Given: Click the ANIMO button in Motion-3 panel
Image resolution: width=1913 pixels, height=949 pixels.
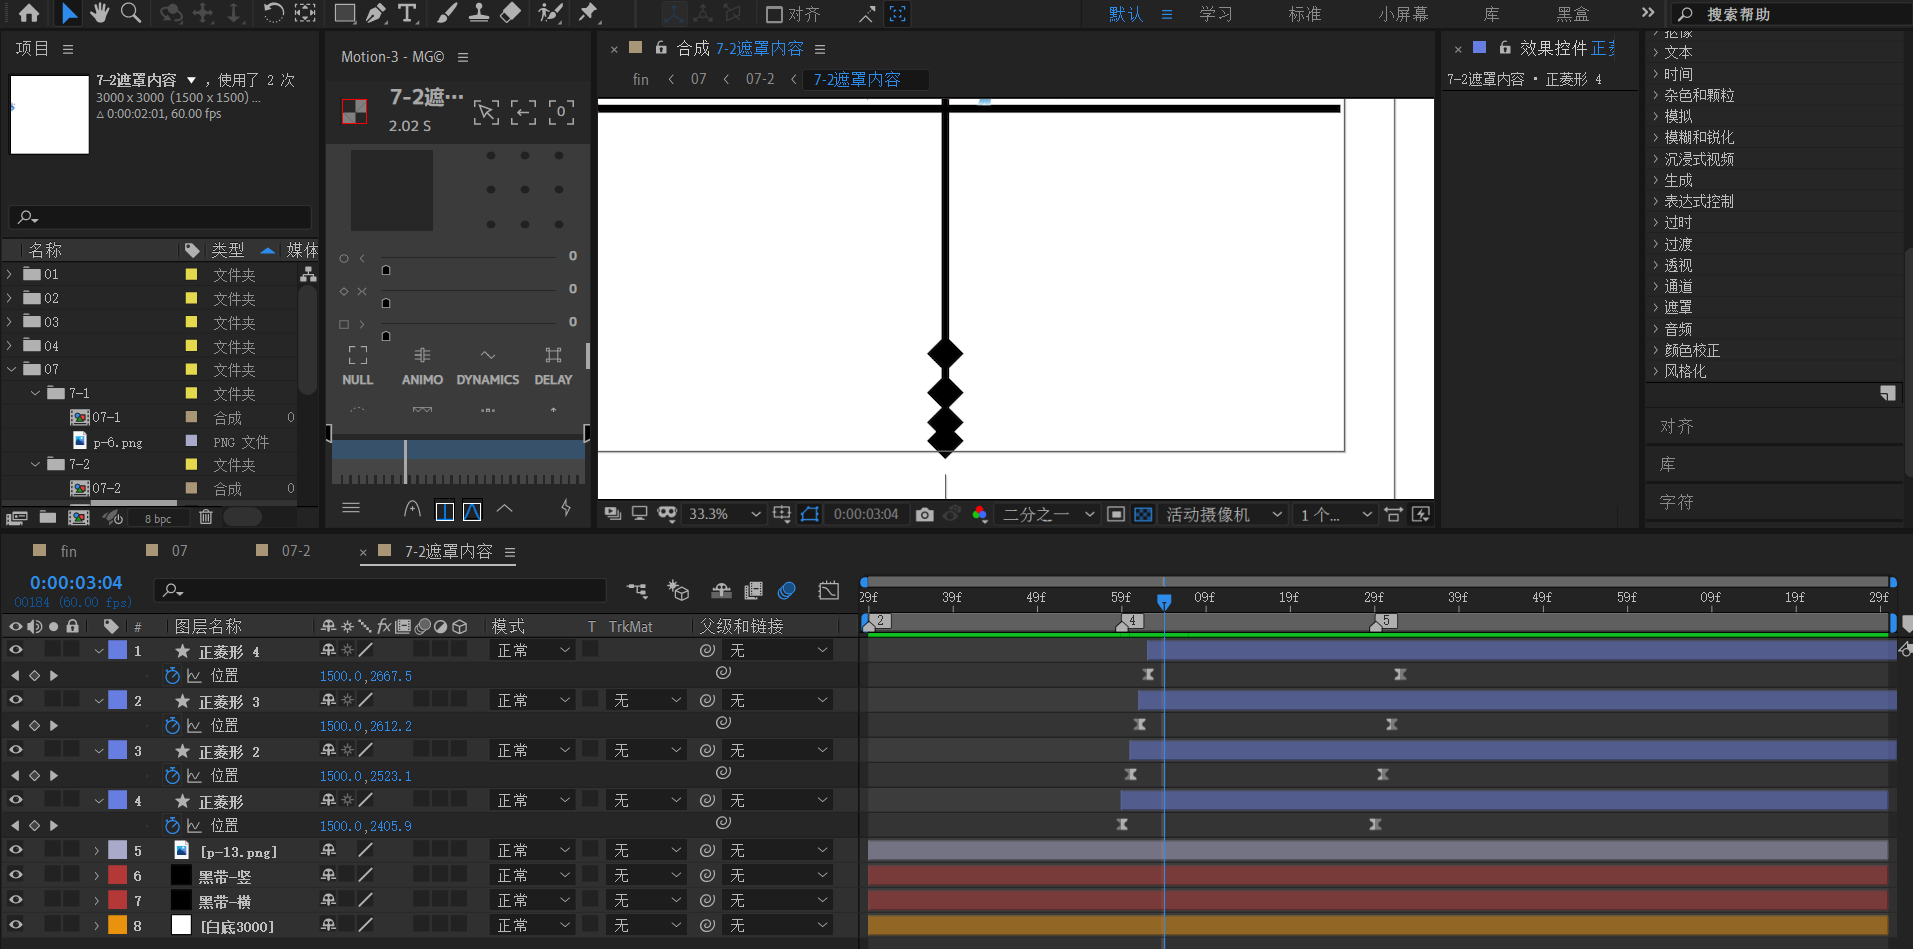Looking at the screenshot, I should 422,366.
